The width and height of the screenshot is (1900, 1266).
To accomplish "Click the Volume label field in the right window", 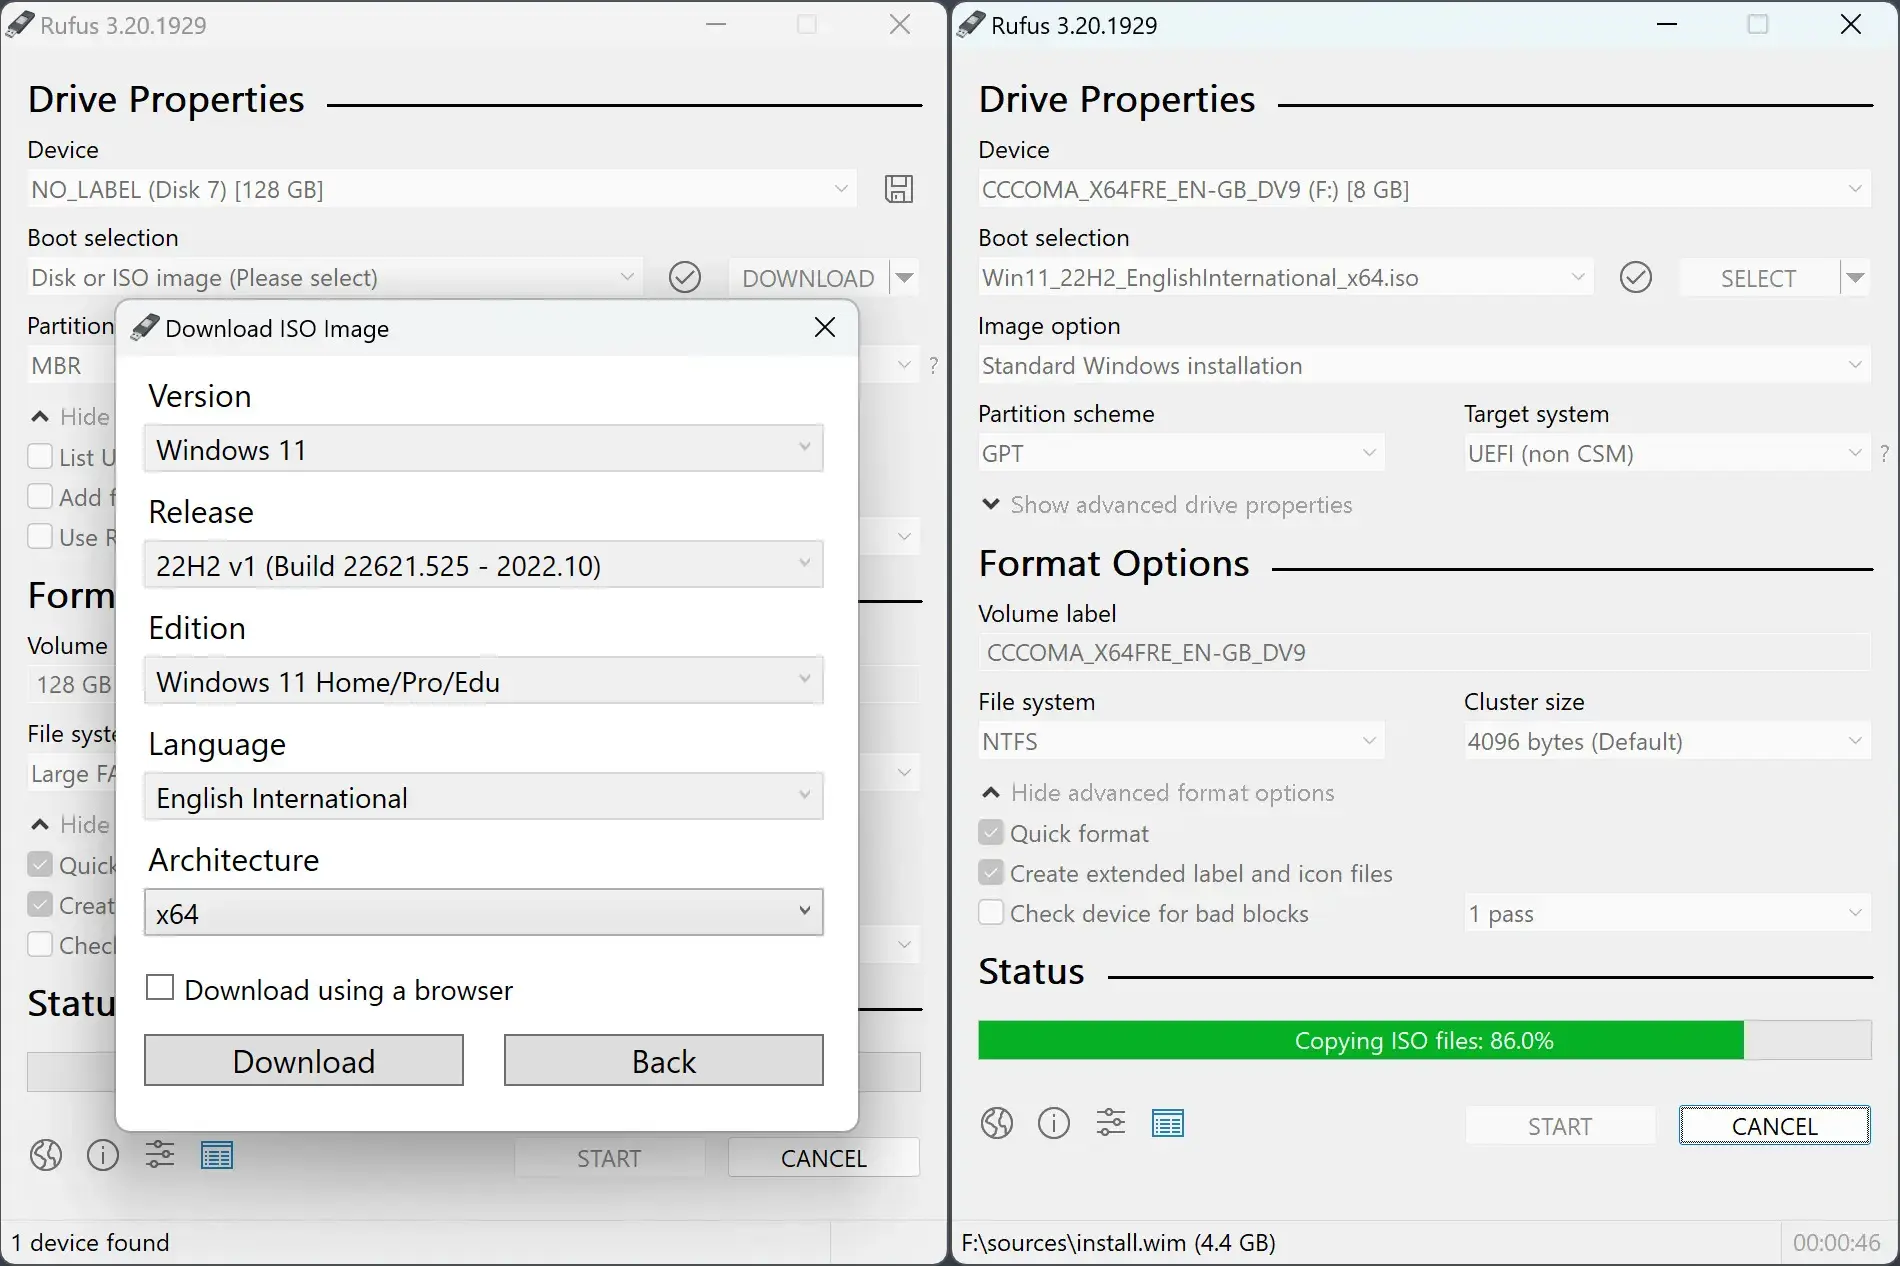I will [x=1425, y=652].
